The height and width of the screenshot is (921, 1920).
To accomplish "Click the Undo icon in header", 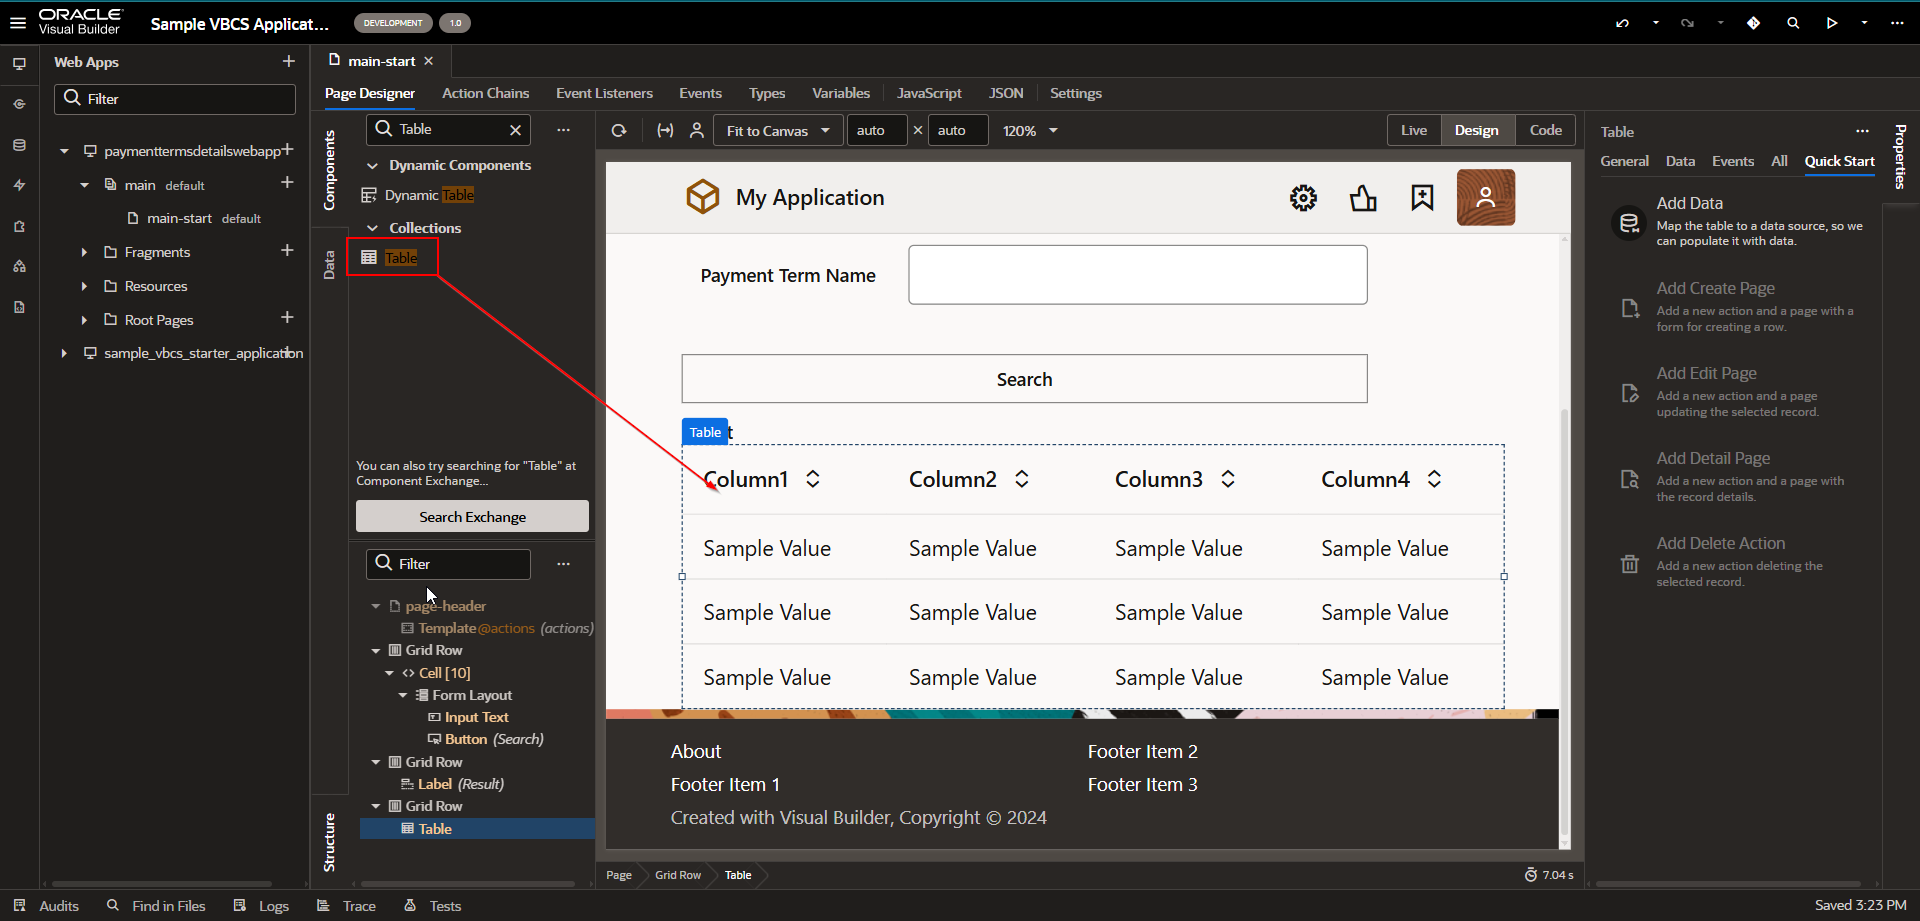I will pyautogui.click(x=1622, y=23).
